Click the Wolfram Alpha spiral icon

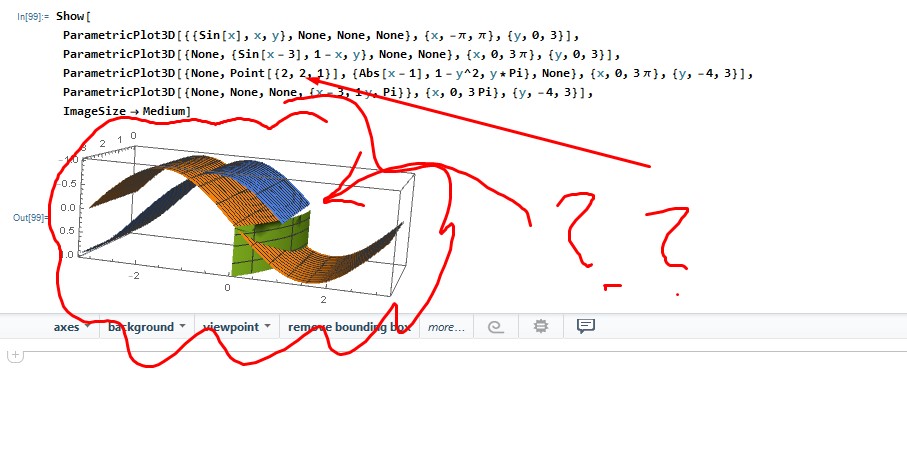(495, 327)
